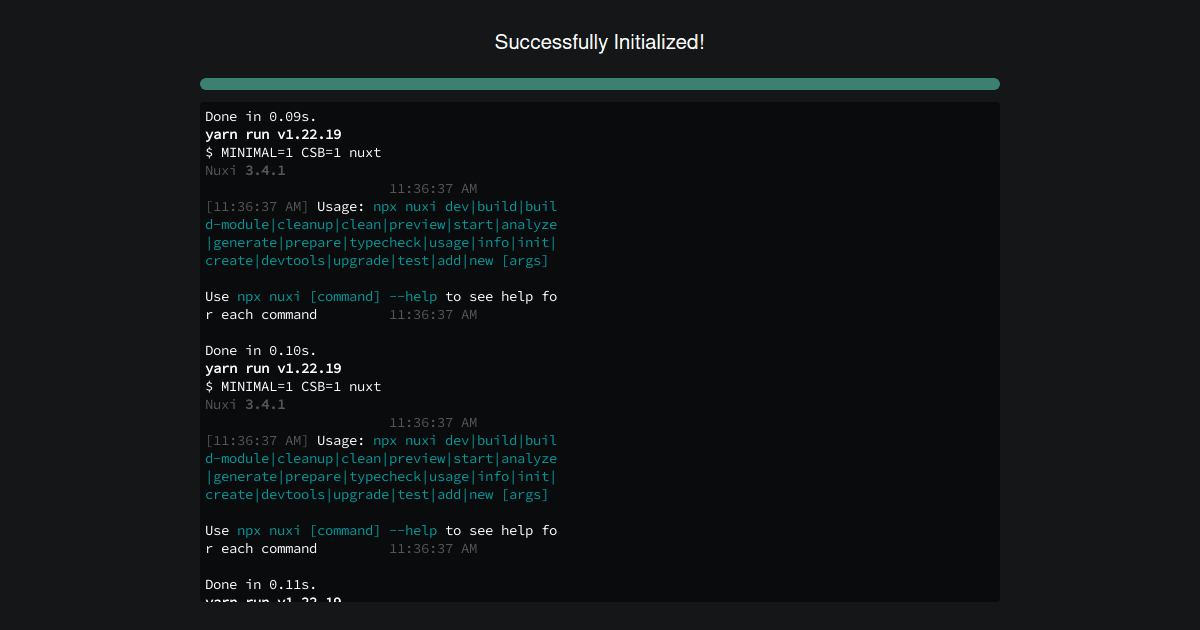Screen dimensions: 1200x630
Task: Select the 'yarn run v1.22.19' bold line
Action: tap(273, 134)
